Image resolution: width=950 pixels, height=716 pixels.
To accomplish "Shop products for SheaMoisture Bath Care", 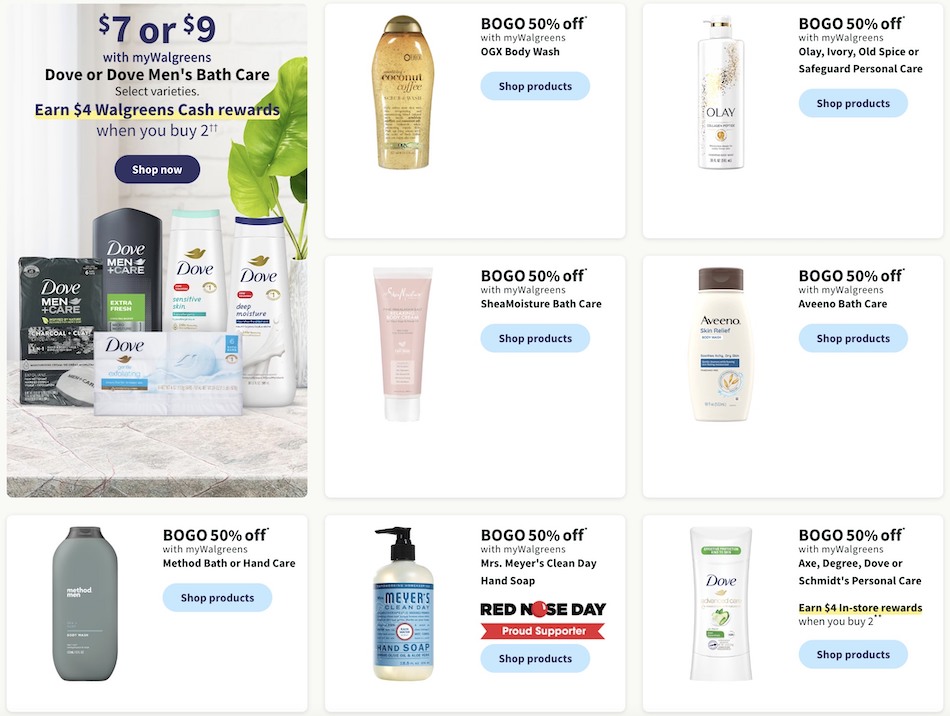I will pos(535,338).
